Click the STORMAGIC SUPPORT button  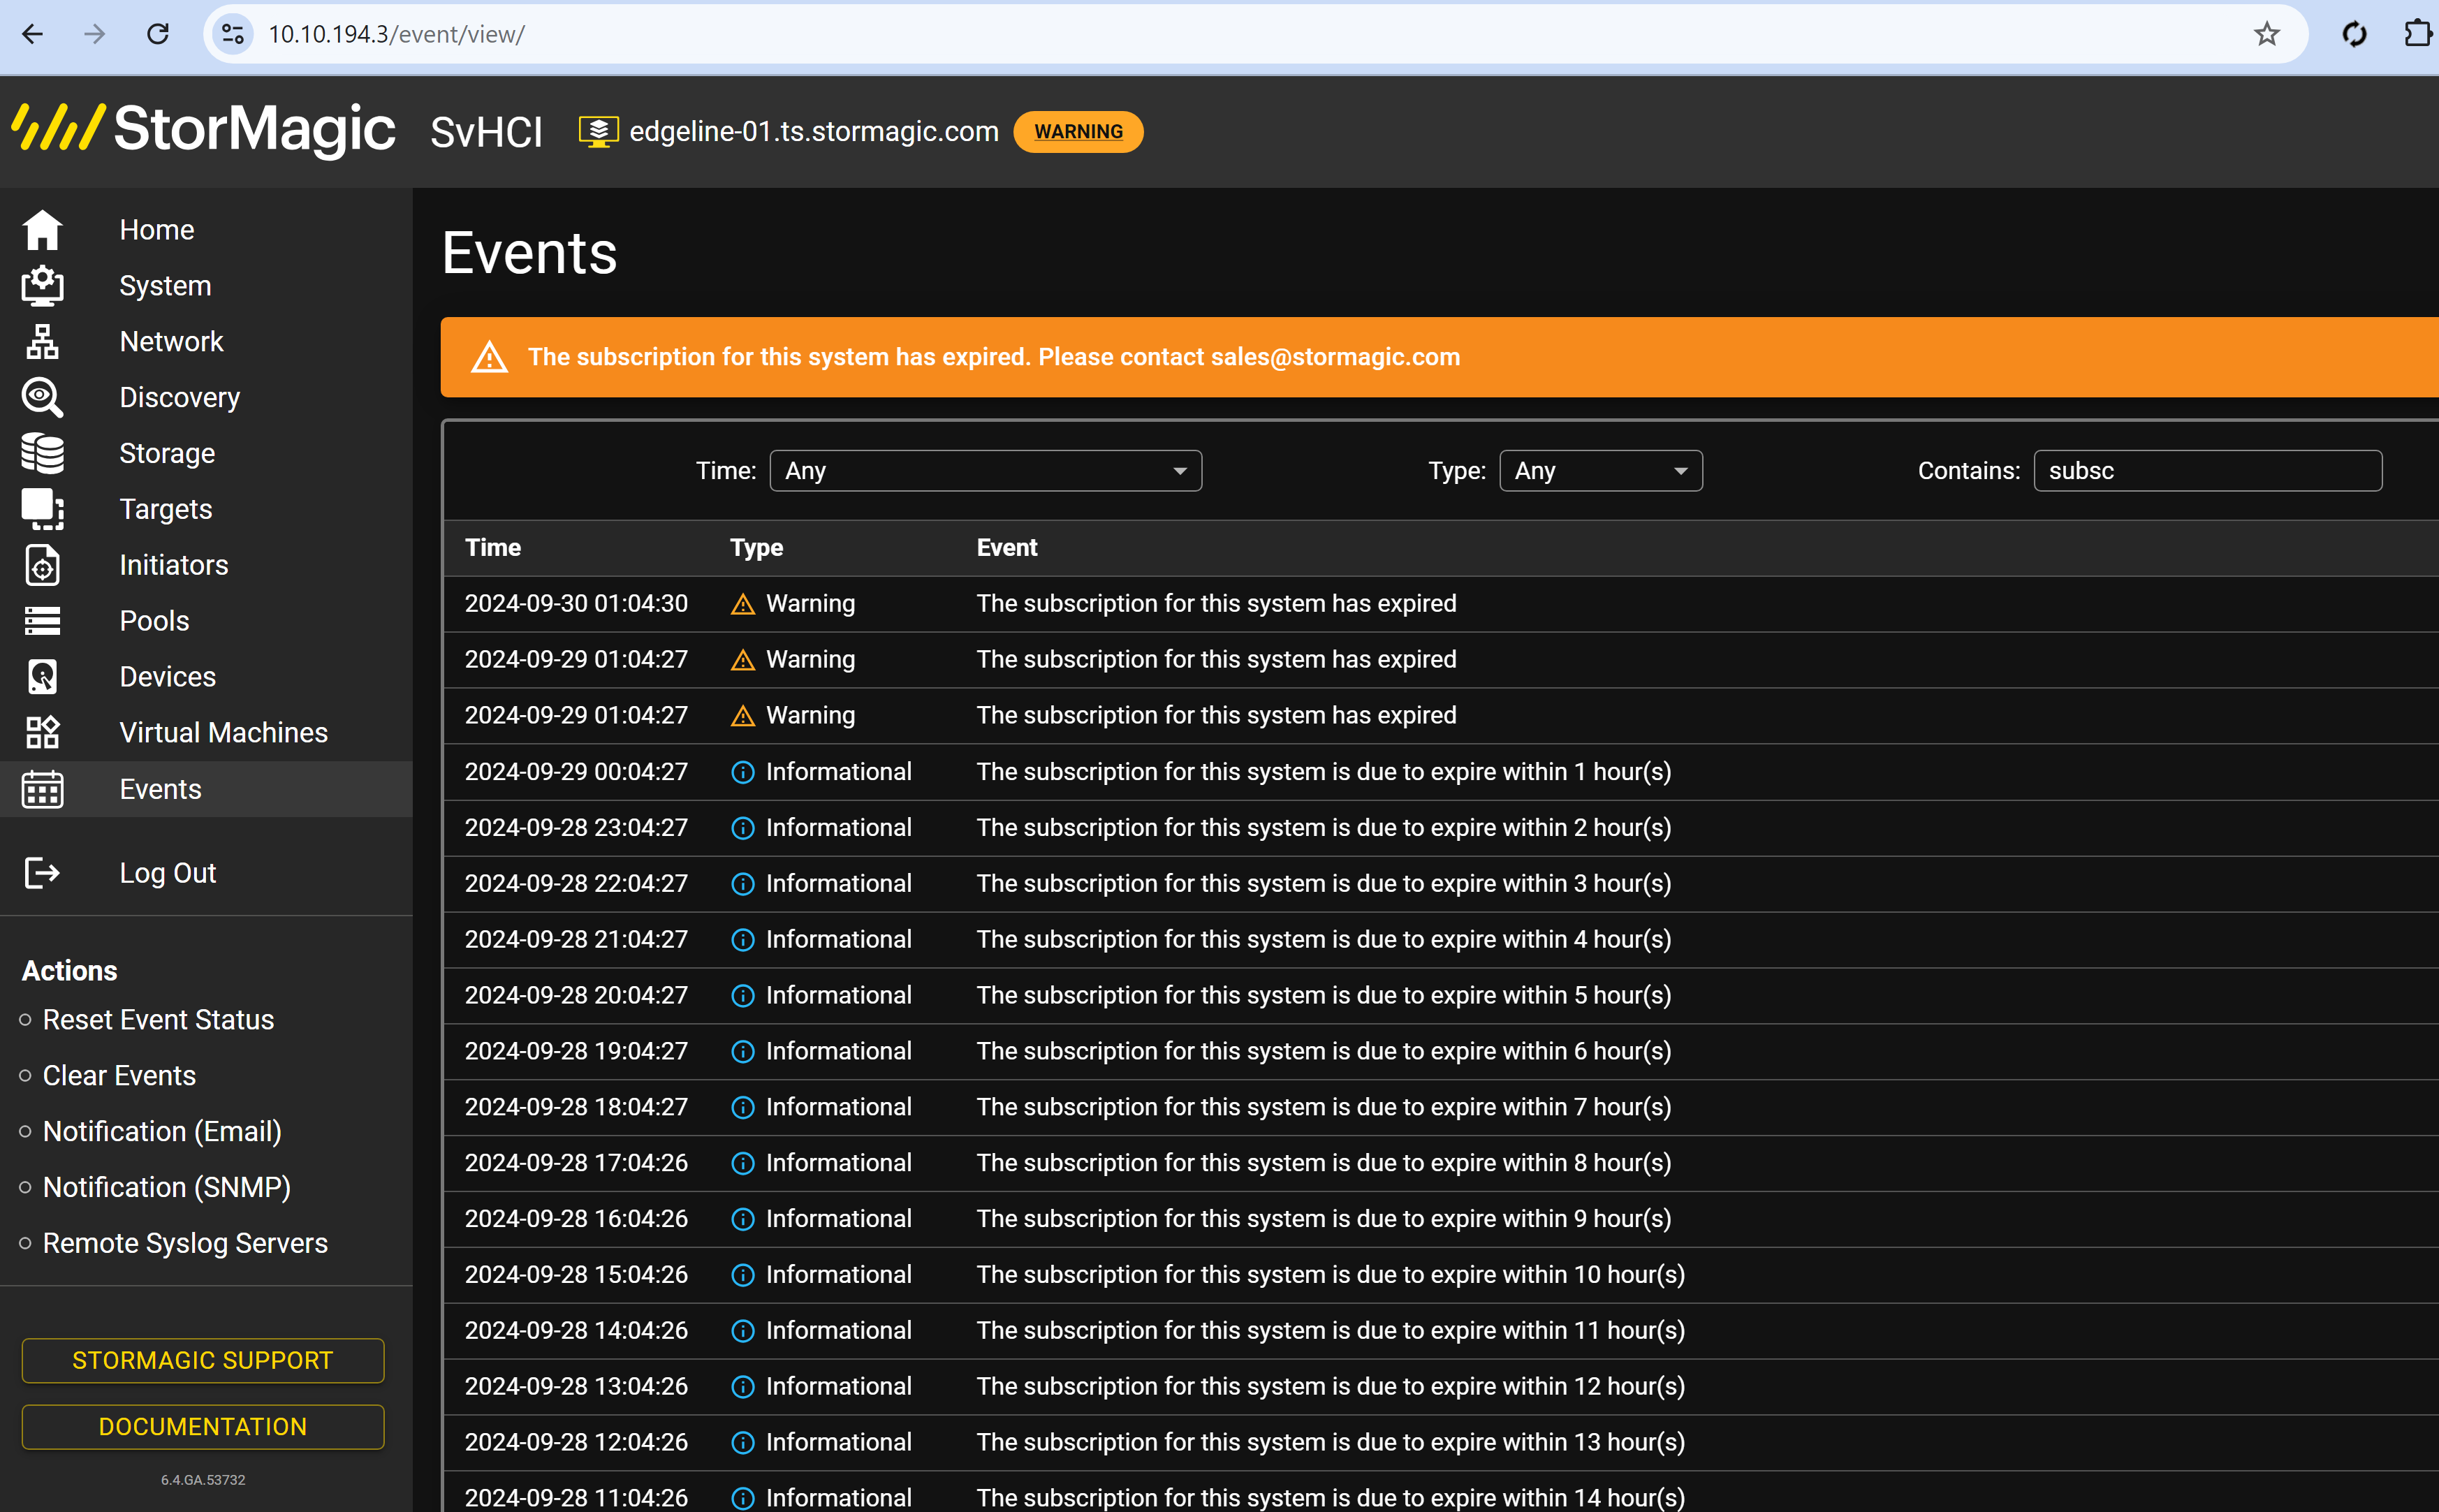(203, 1361)
